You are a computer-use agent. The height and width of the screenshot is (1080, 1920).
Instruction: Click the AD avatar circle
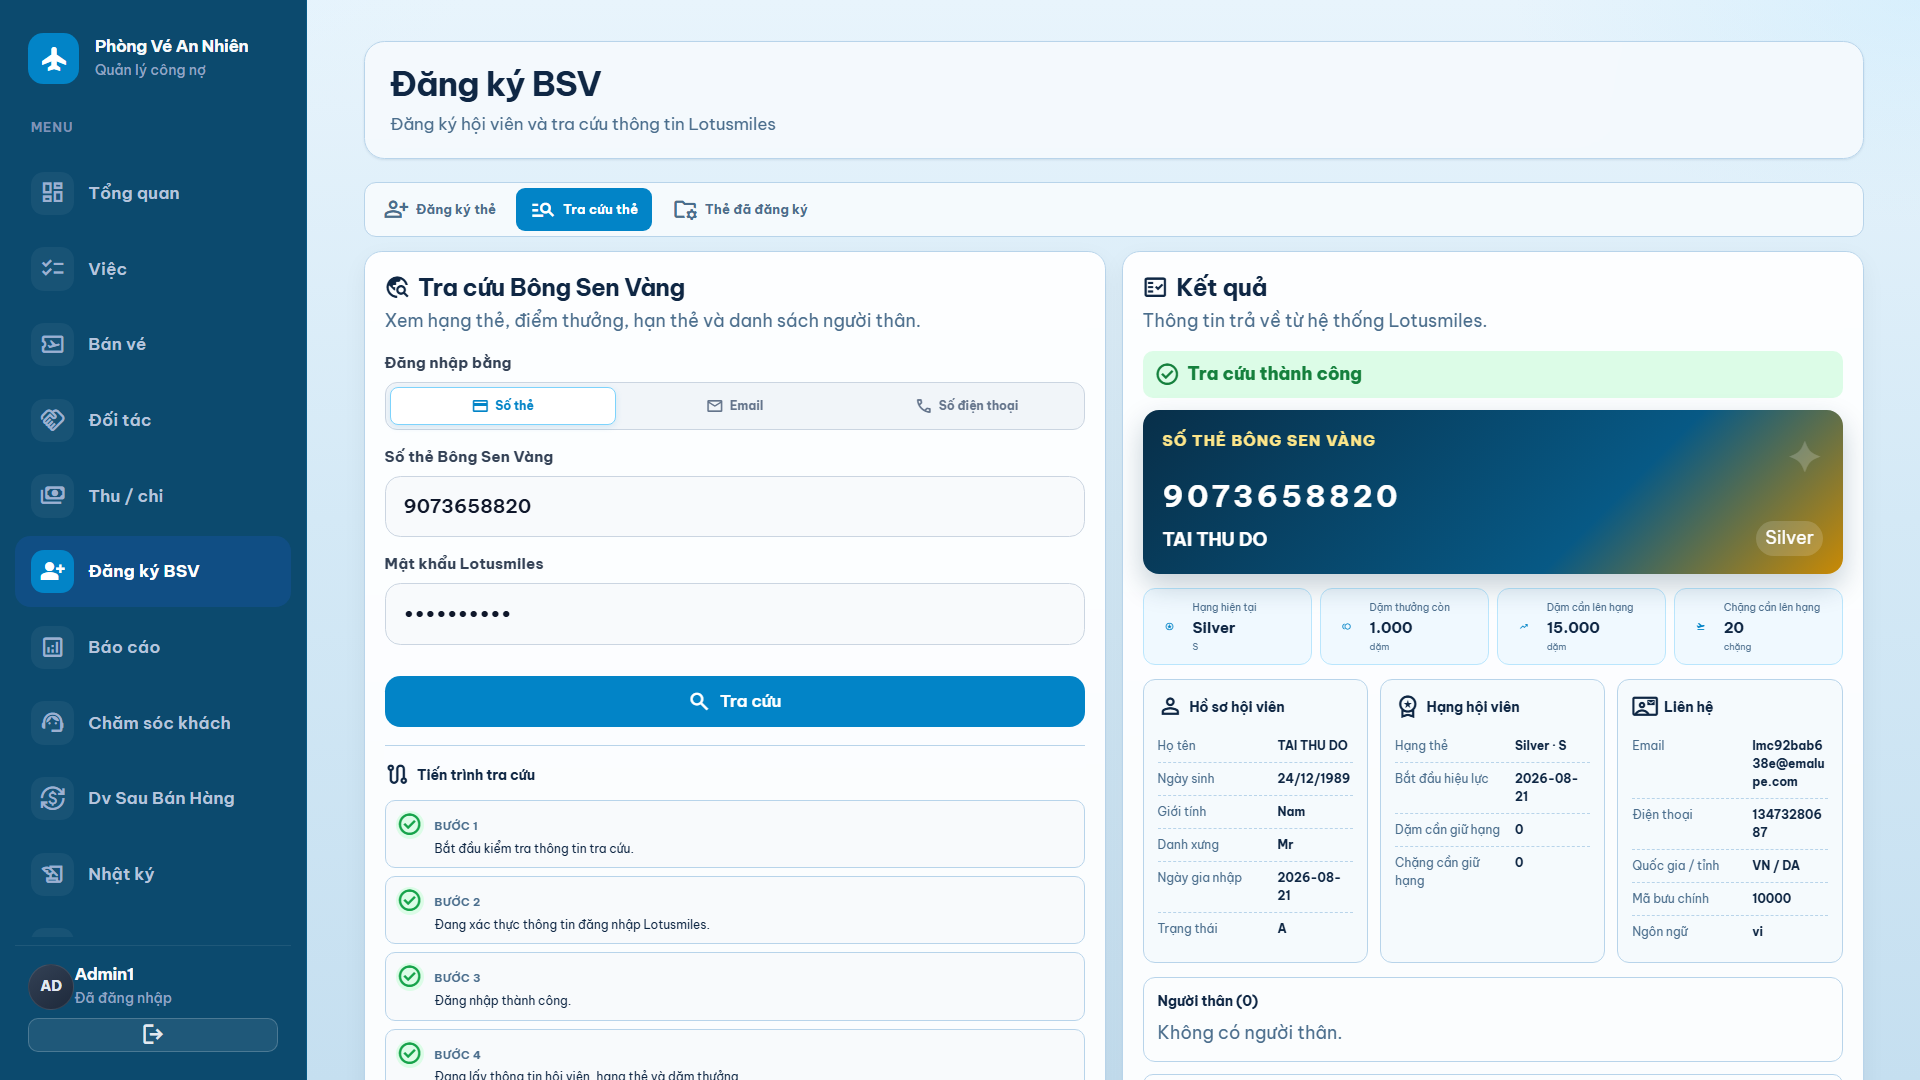[x=51, y=986]
